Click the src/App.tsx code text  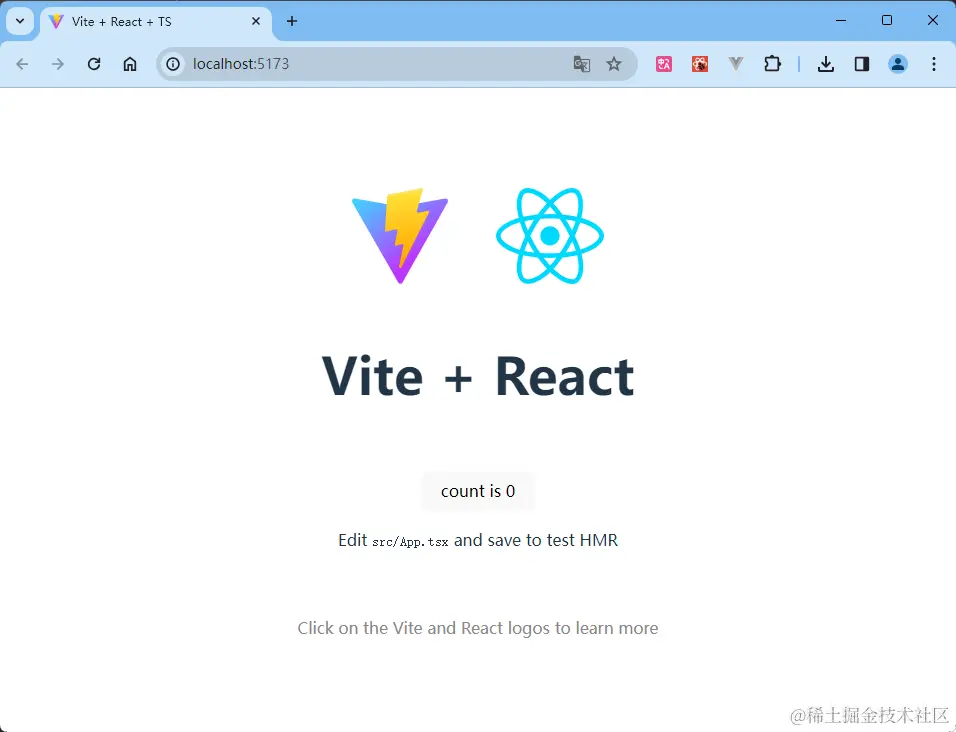[410, 542]
